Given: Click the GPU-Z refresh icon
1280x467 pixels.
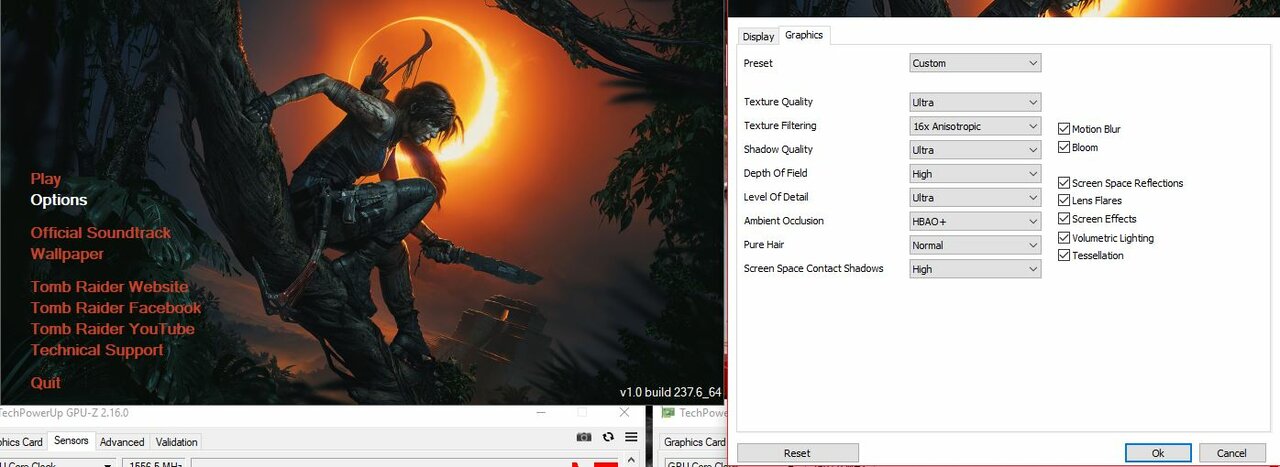Looking at the screenshot, I should (608, 437).
